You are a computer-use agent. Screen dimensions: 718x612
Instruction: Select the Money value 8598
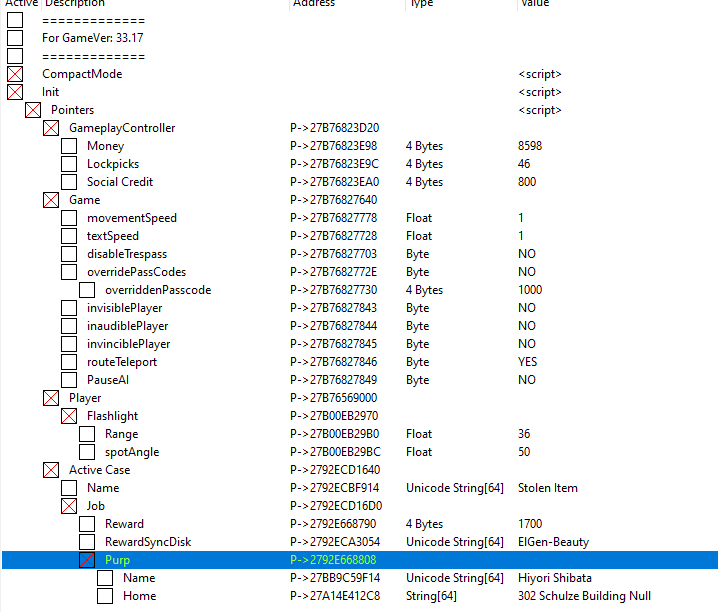coord(530,146)
